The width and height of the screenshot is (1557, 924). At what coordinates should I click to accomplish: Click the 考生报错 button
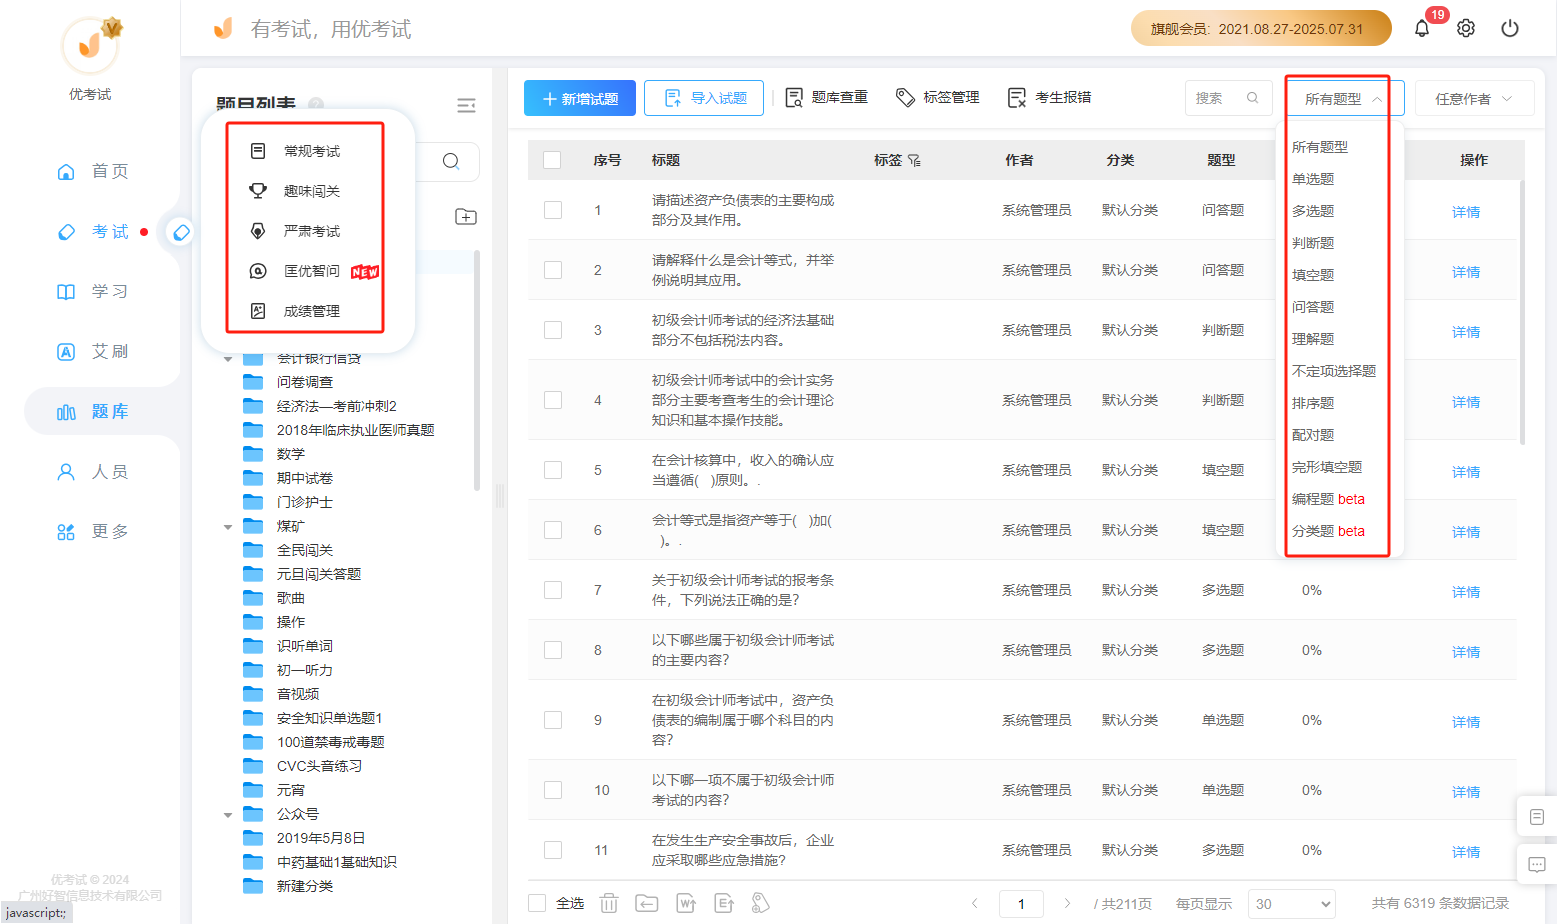1050,97
